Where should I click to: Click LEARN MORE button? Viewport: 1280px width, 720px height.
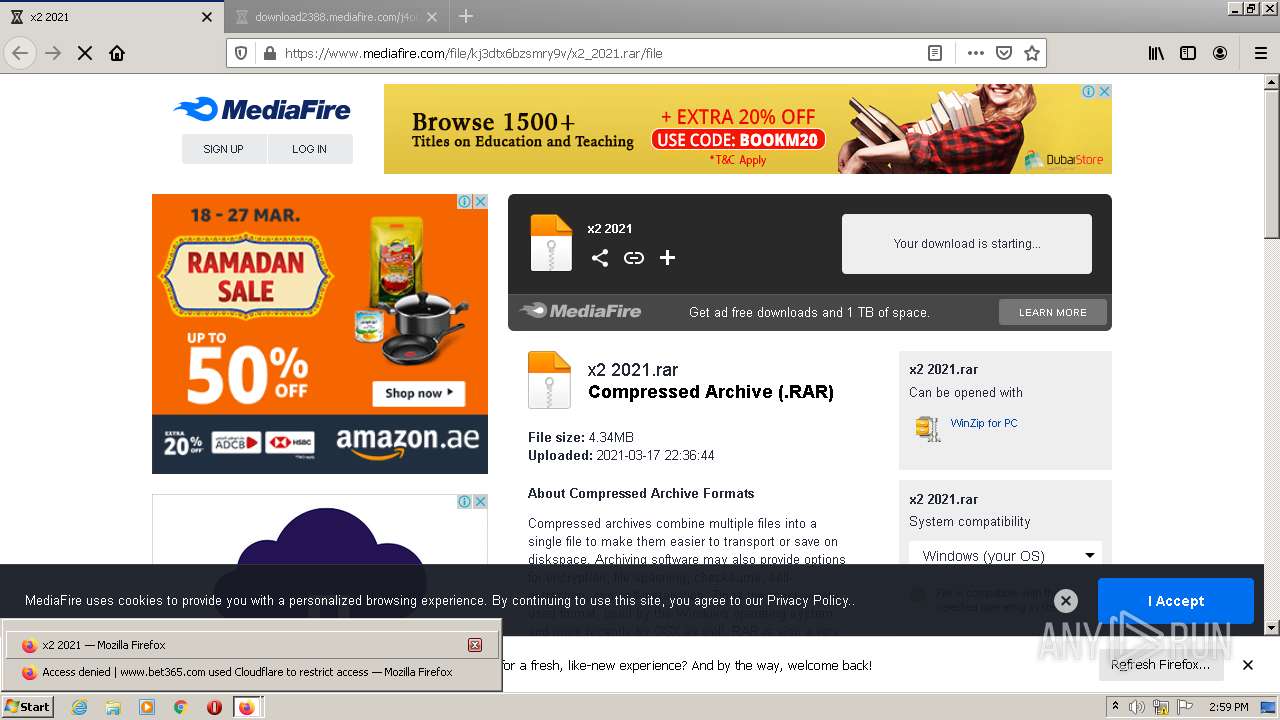point(1053,312)
